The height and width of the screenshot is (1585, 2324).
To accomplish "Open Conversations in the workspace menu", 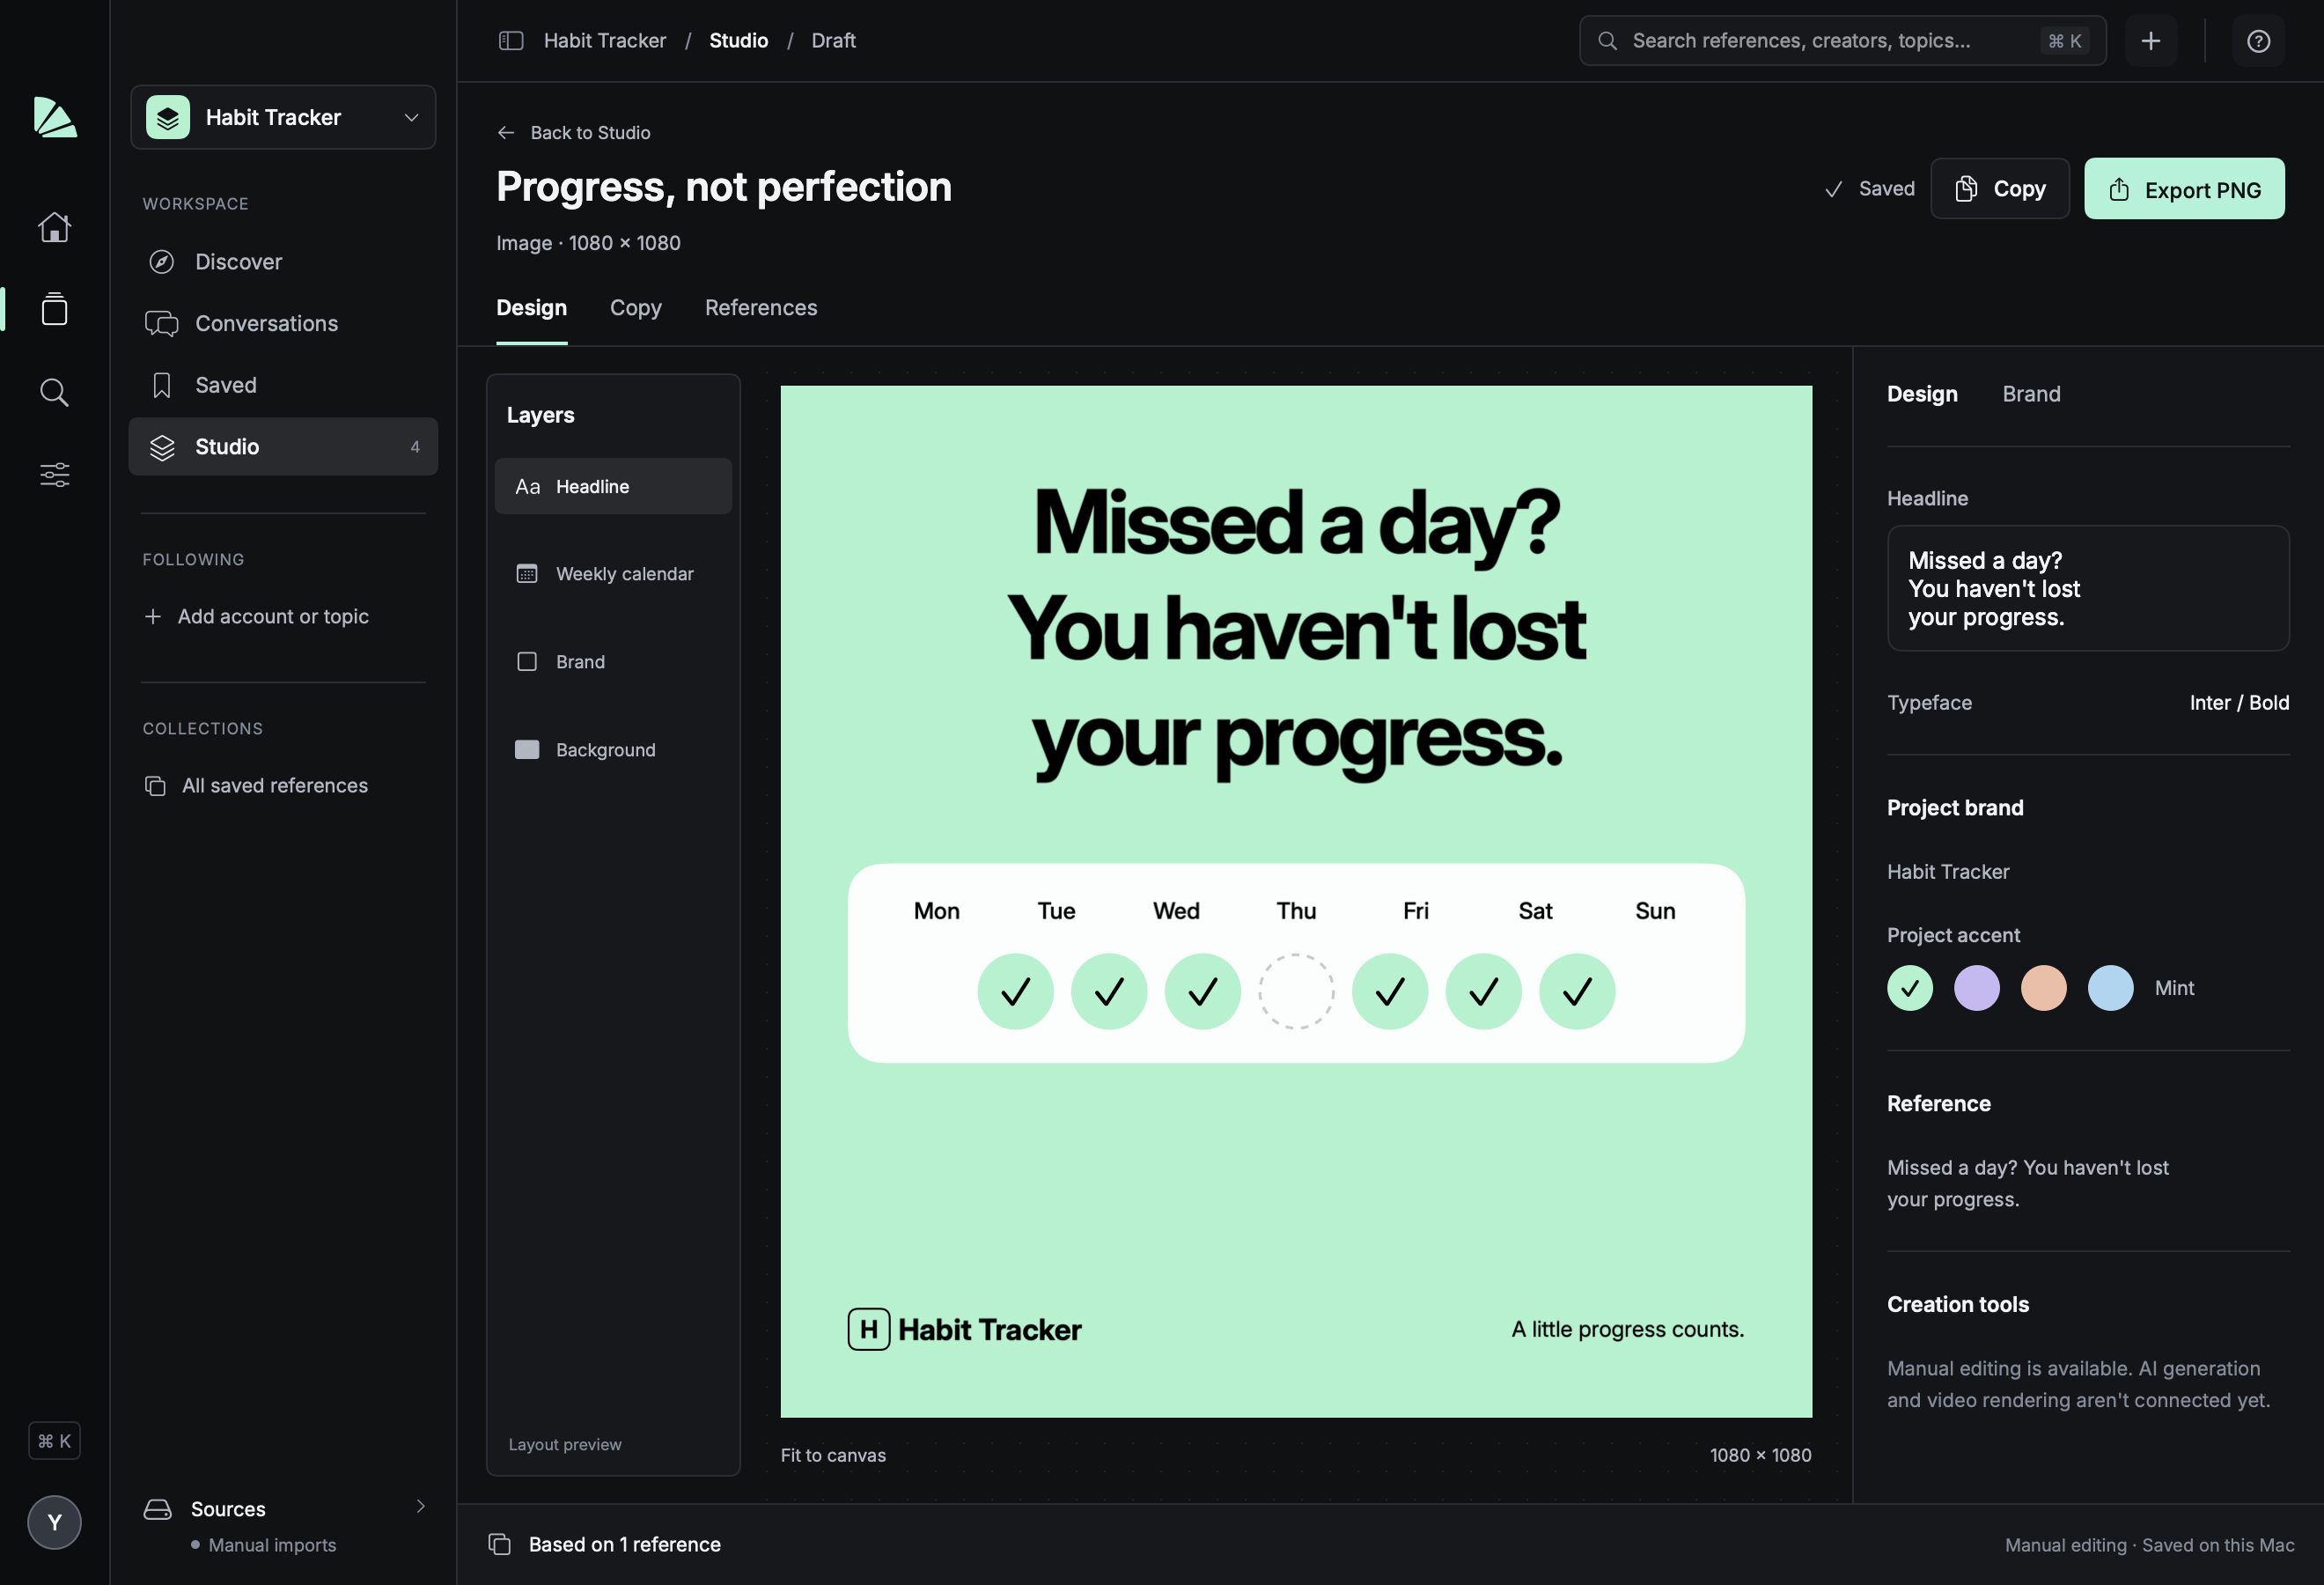I will (x=283, y=323).
